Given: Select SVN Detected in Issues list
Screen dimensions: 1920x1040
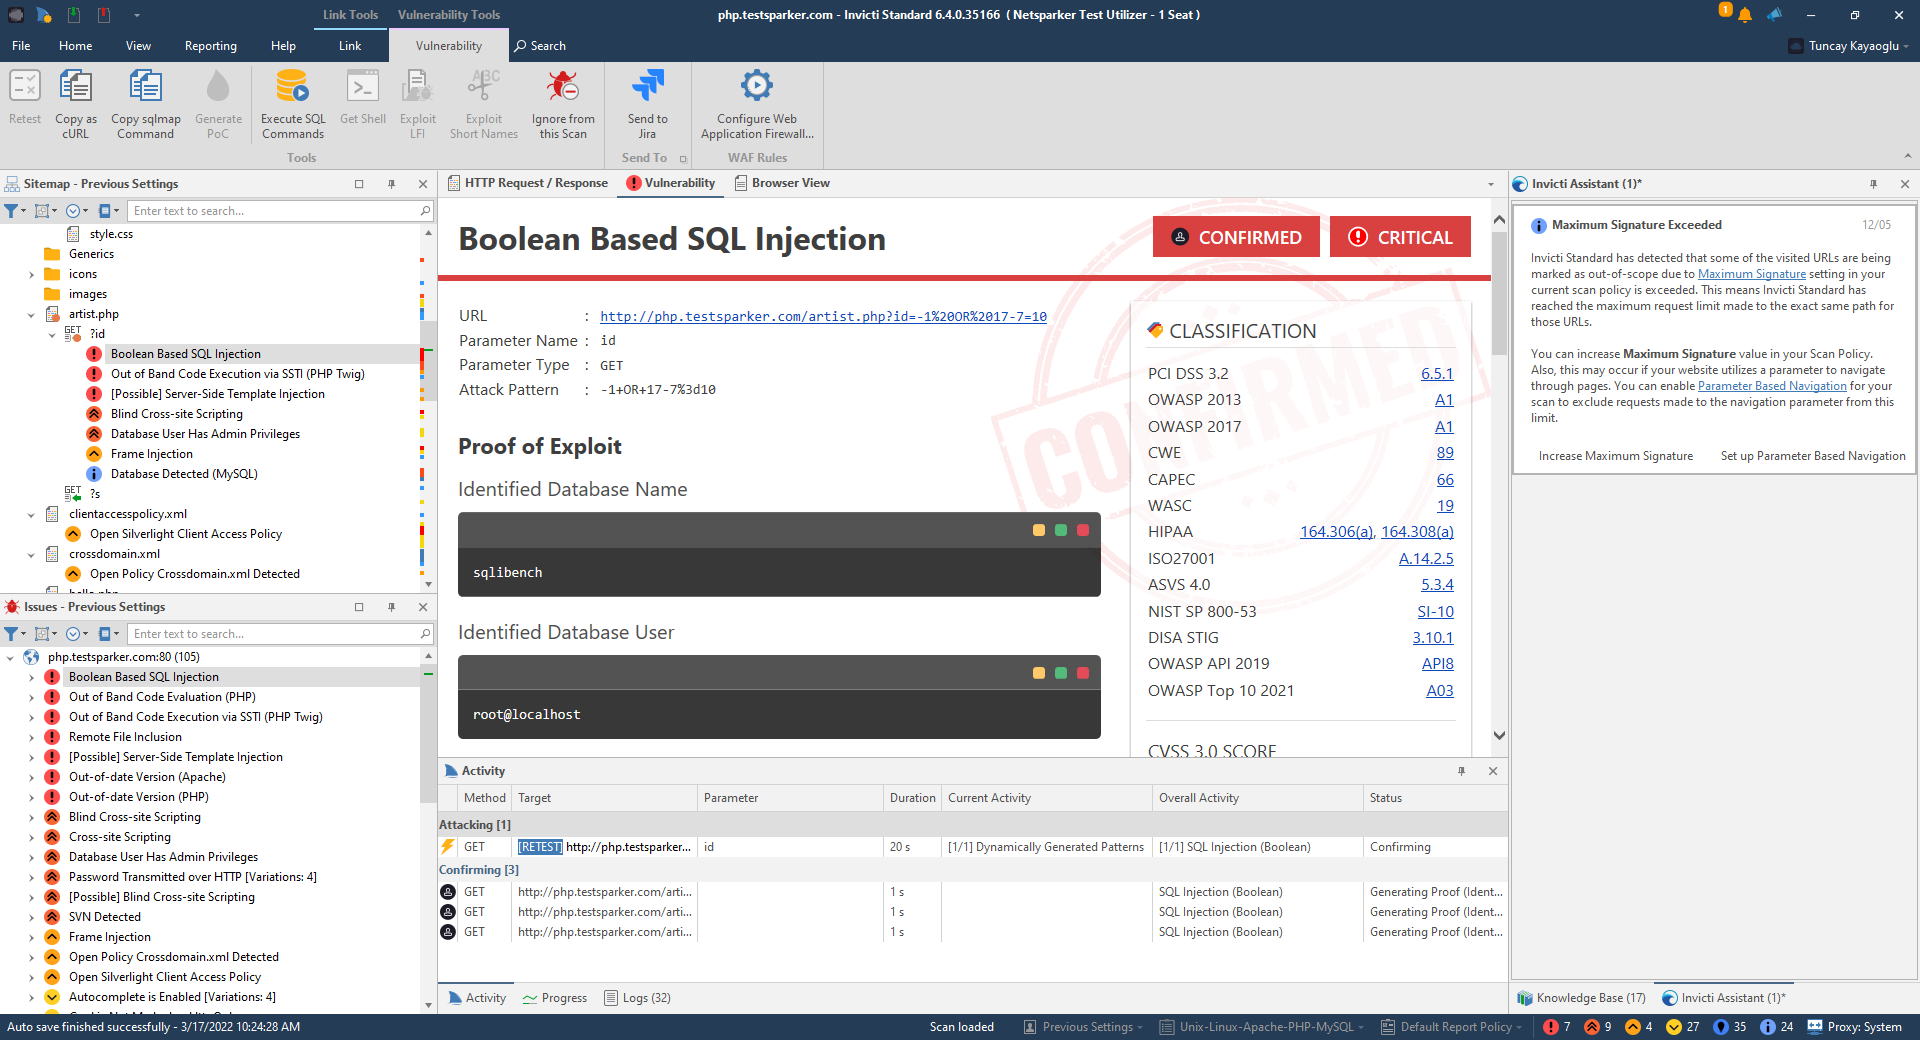Looking at the screenshot, I should click(104, 917).
